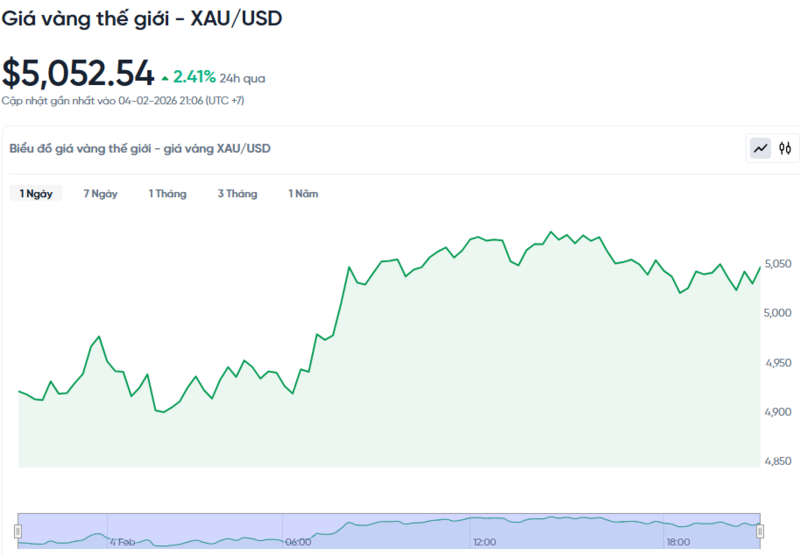The image size is (800, 556).
Task: Switch to the 1 Tháng range
Action: [167, 194]
